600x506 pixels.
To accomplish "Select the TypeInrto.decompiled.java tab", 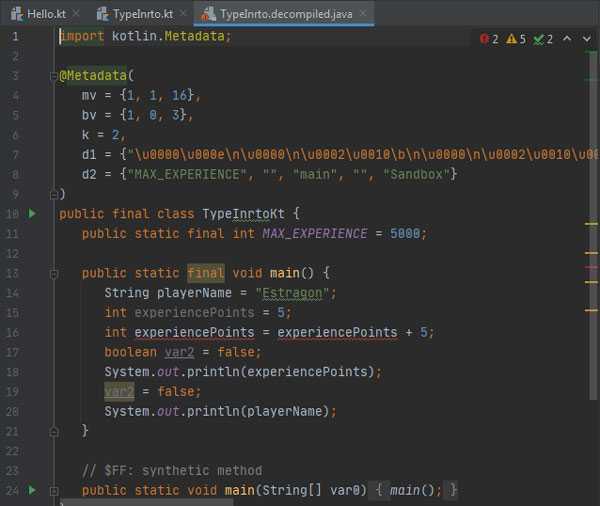I will pos(286,14).
